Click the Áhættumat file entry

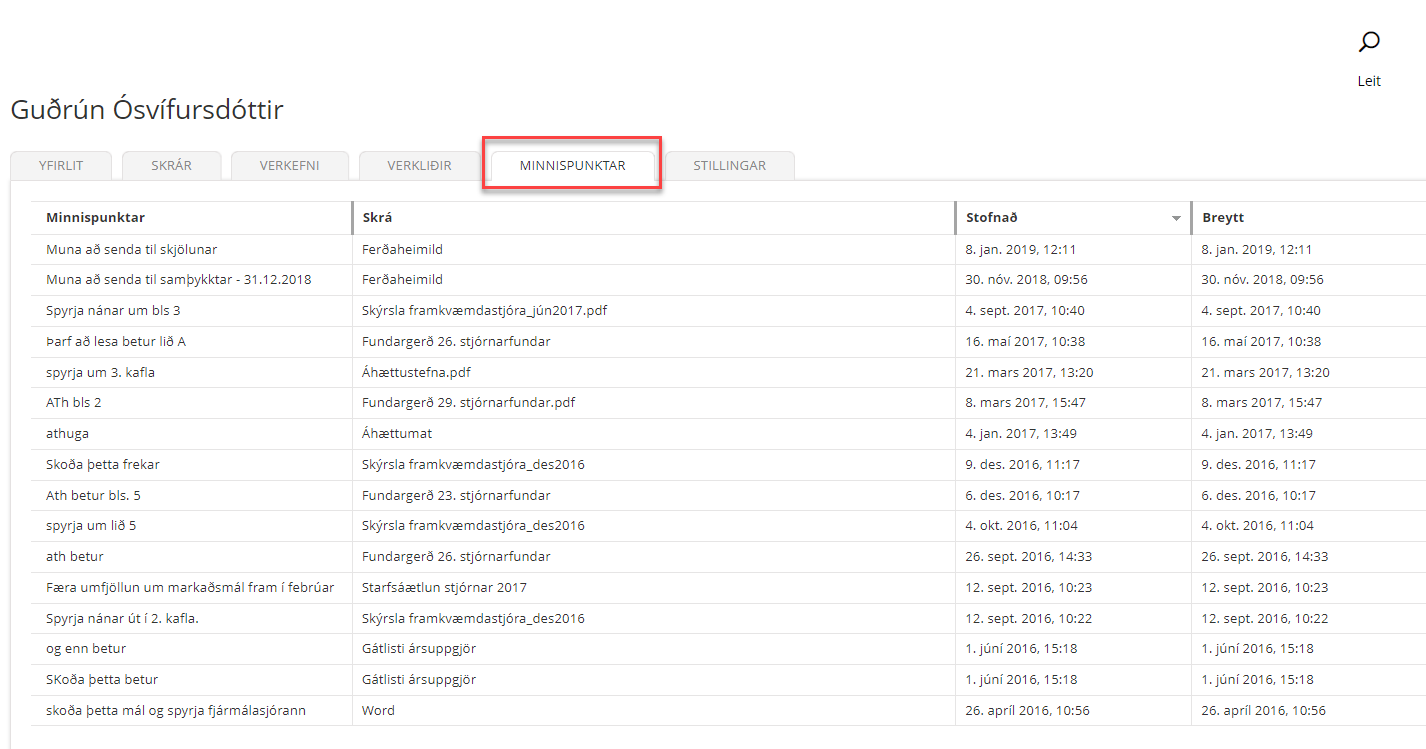pyautogui.click(x=397, y=434)
